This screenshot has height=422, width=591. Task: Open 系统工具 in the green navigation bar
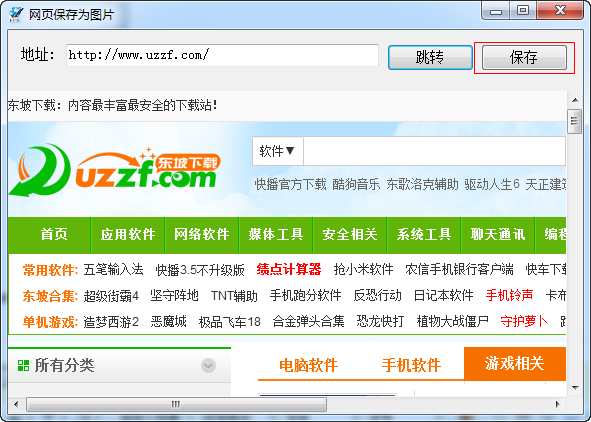(x=424, y=234)
